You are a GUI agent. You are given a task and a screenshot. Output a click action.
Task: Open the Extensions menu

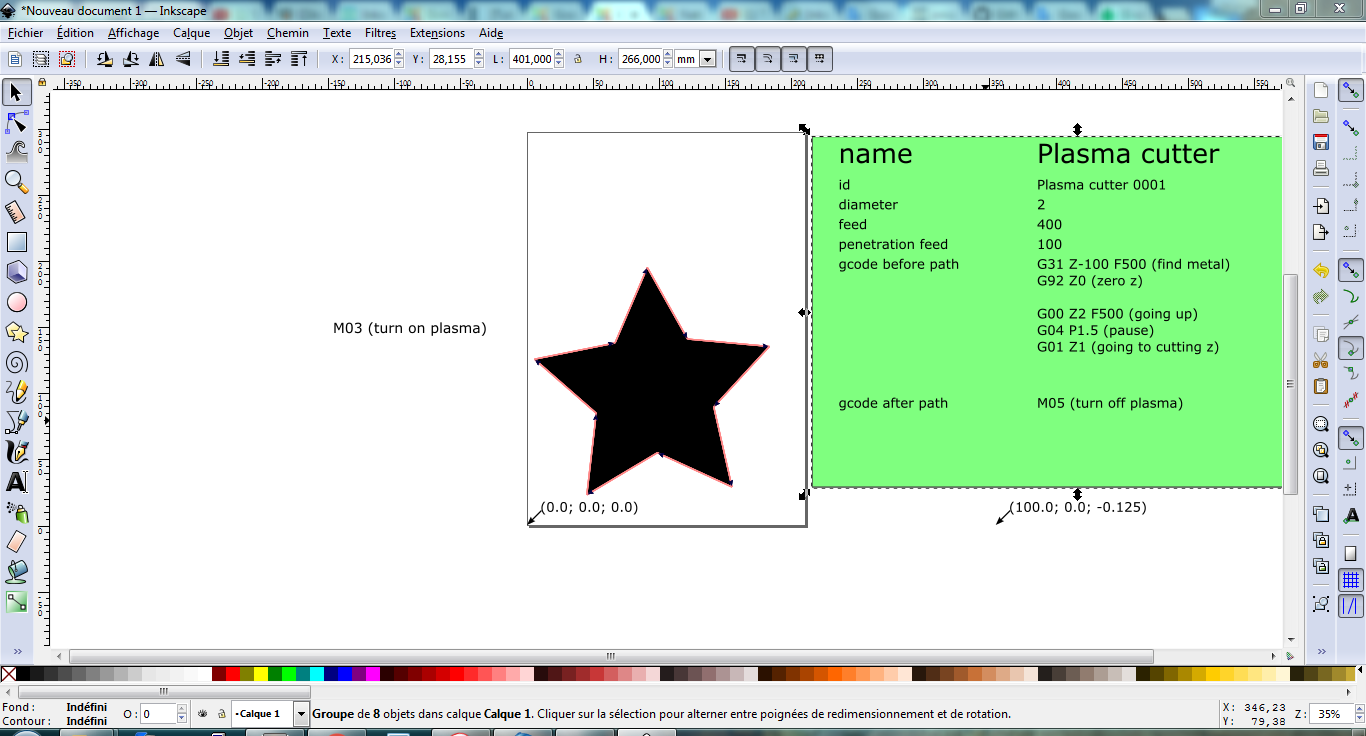click(x=437, y=33)
